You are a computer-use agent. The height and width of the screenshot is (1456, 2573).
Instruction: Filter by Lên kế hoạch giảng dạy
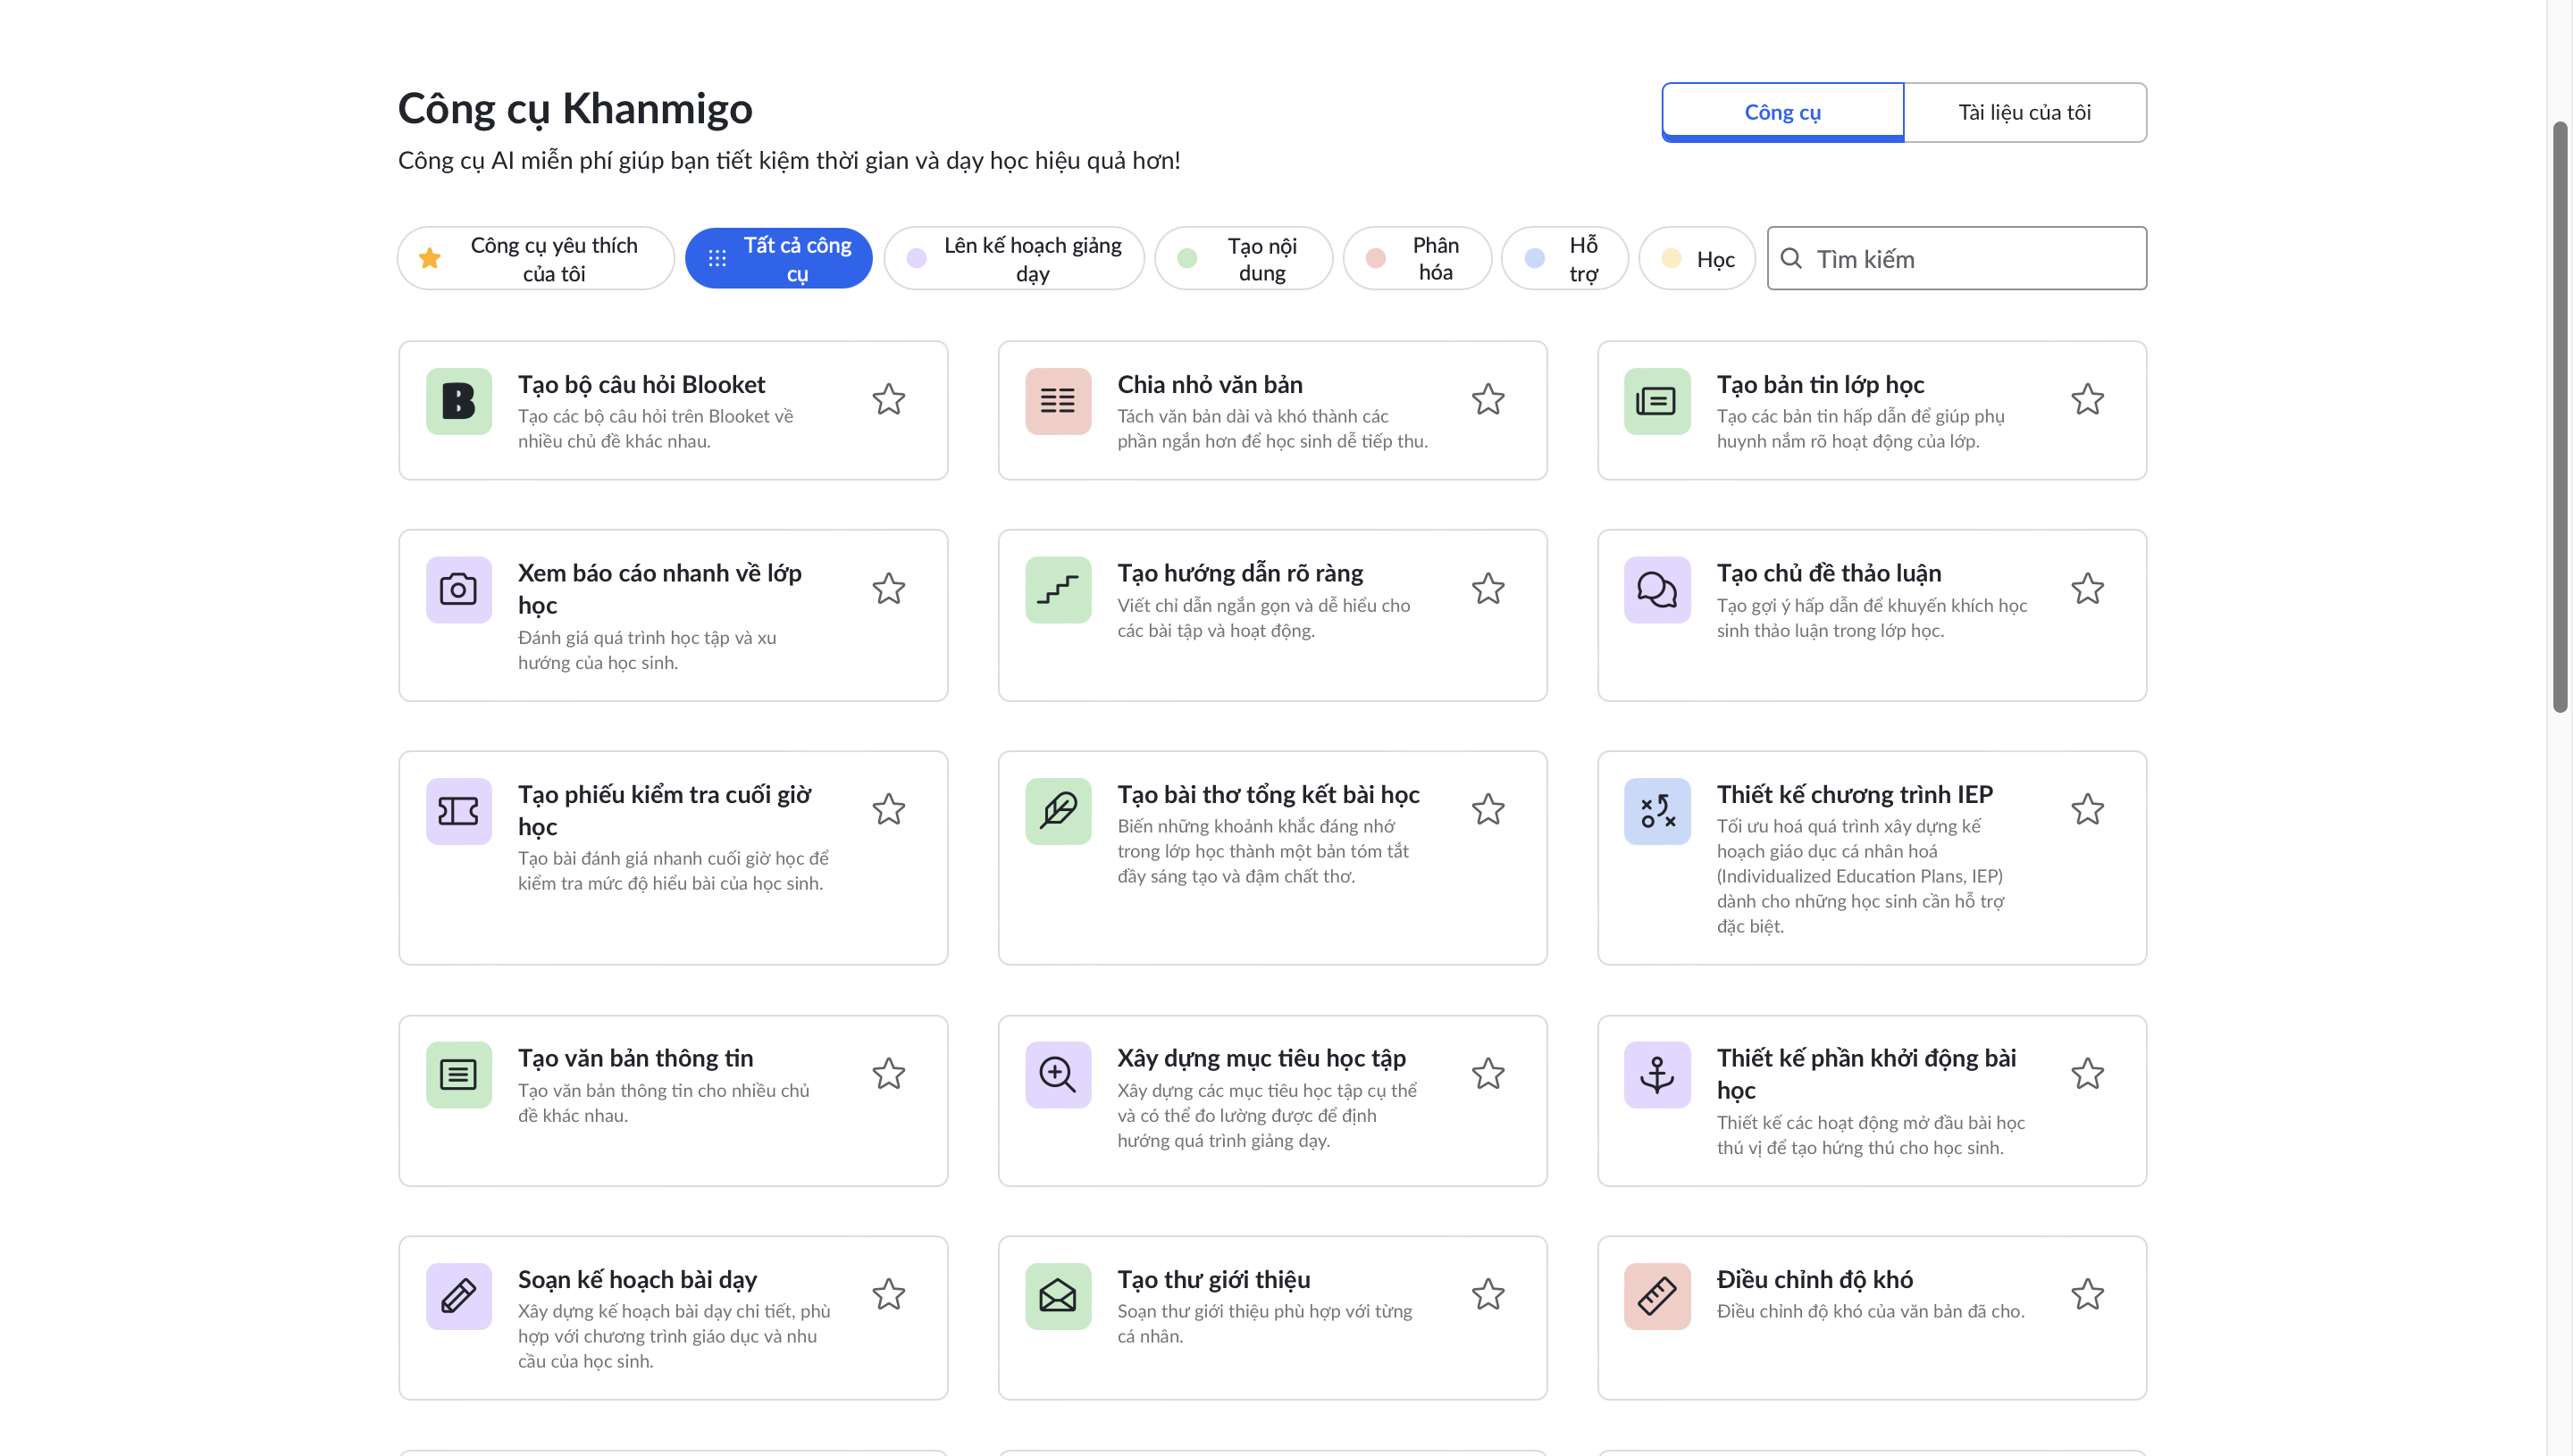pos(1013,258)
